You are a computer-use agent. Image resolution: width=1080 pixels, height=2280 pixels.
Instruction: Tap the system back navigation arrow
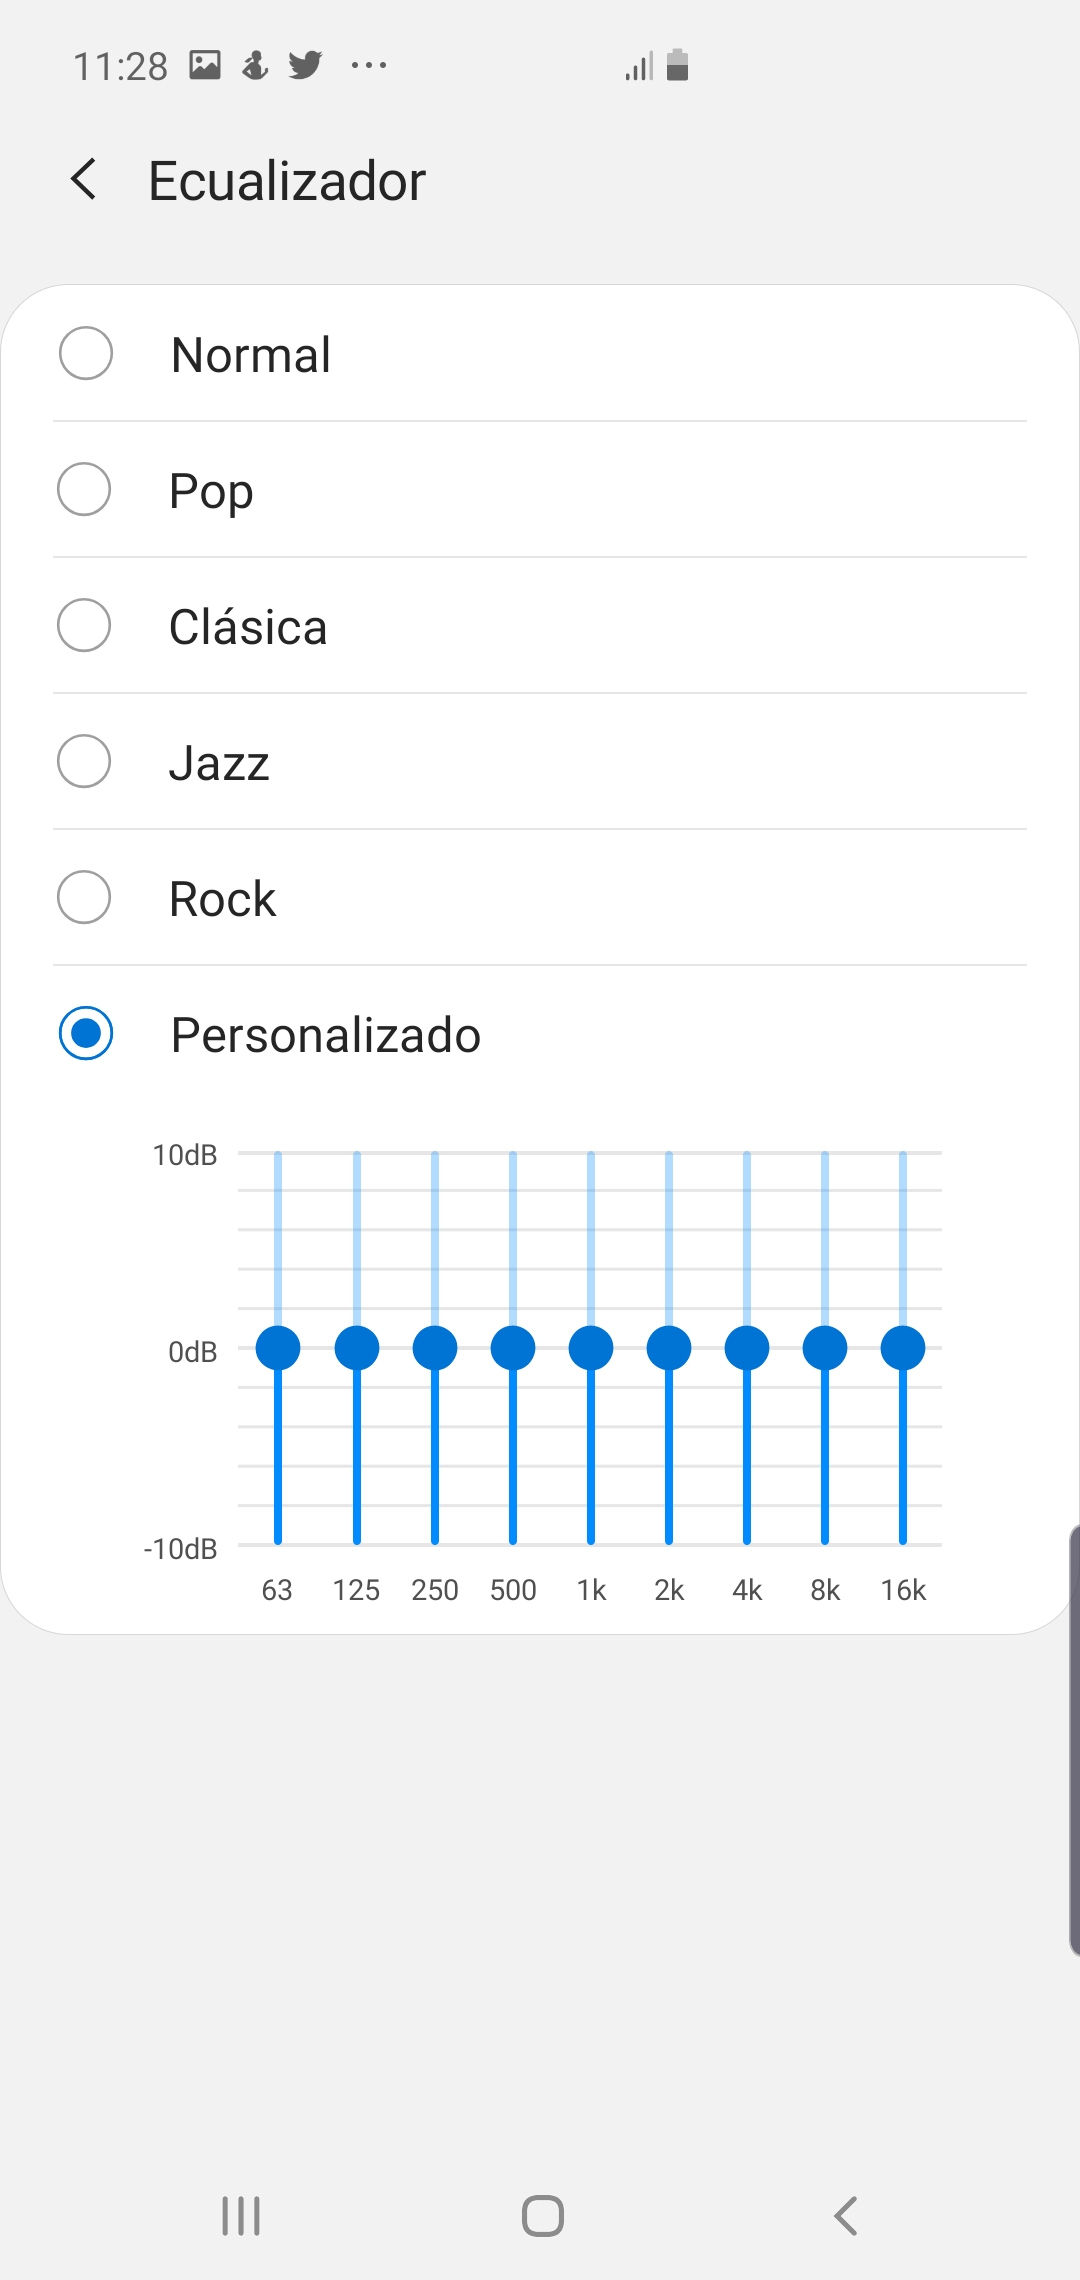coord(846,2216)
